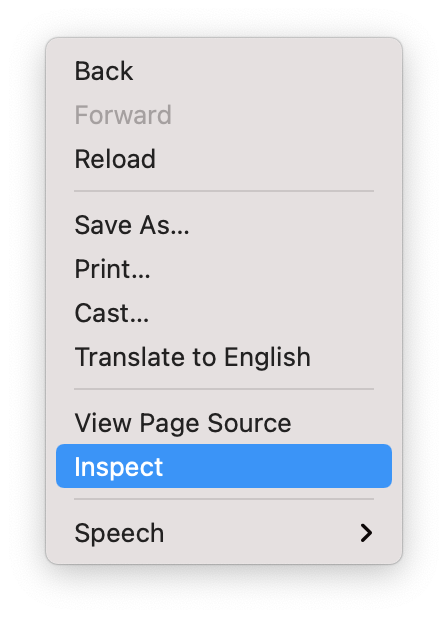The image size is (448, 618).
Task: Send the page to a printer via Print...
Action: coord(224,269)
